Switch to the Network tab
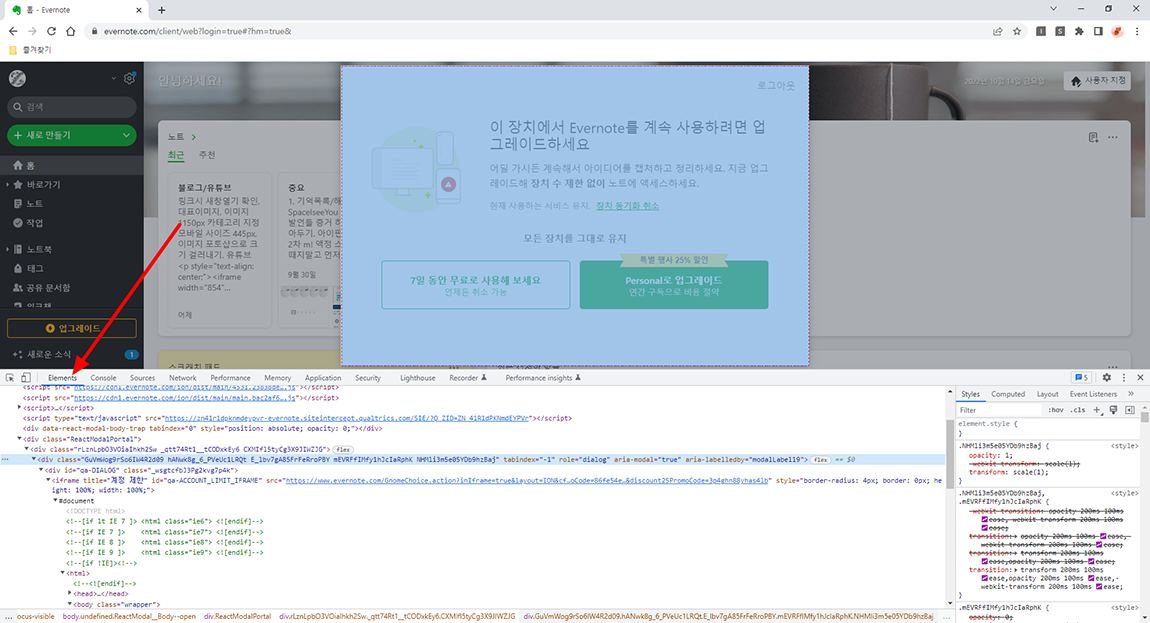 183,378
